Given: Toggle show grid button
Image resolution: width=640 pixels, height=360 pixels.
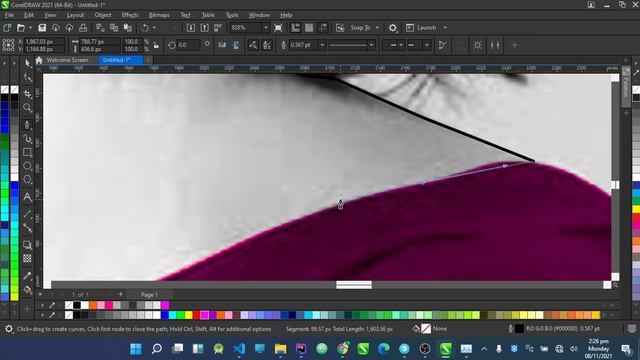Looking at the screenshot, I should click(309, 28).
